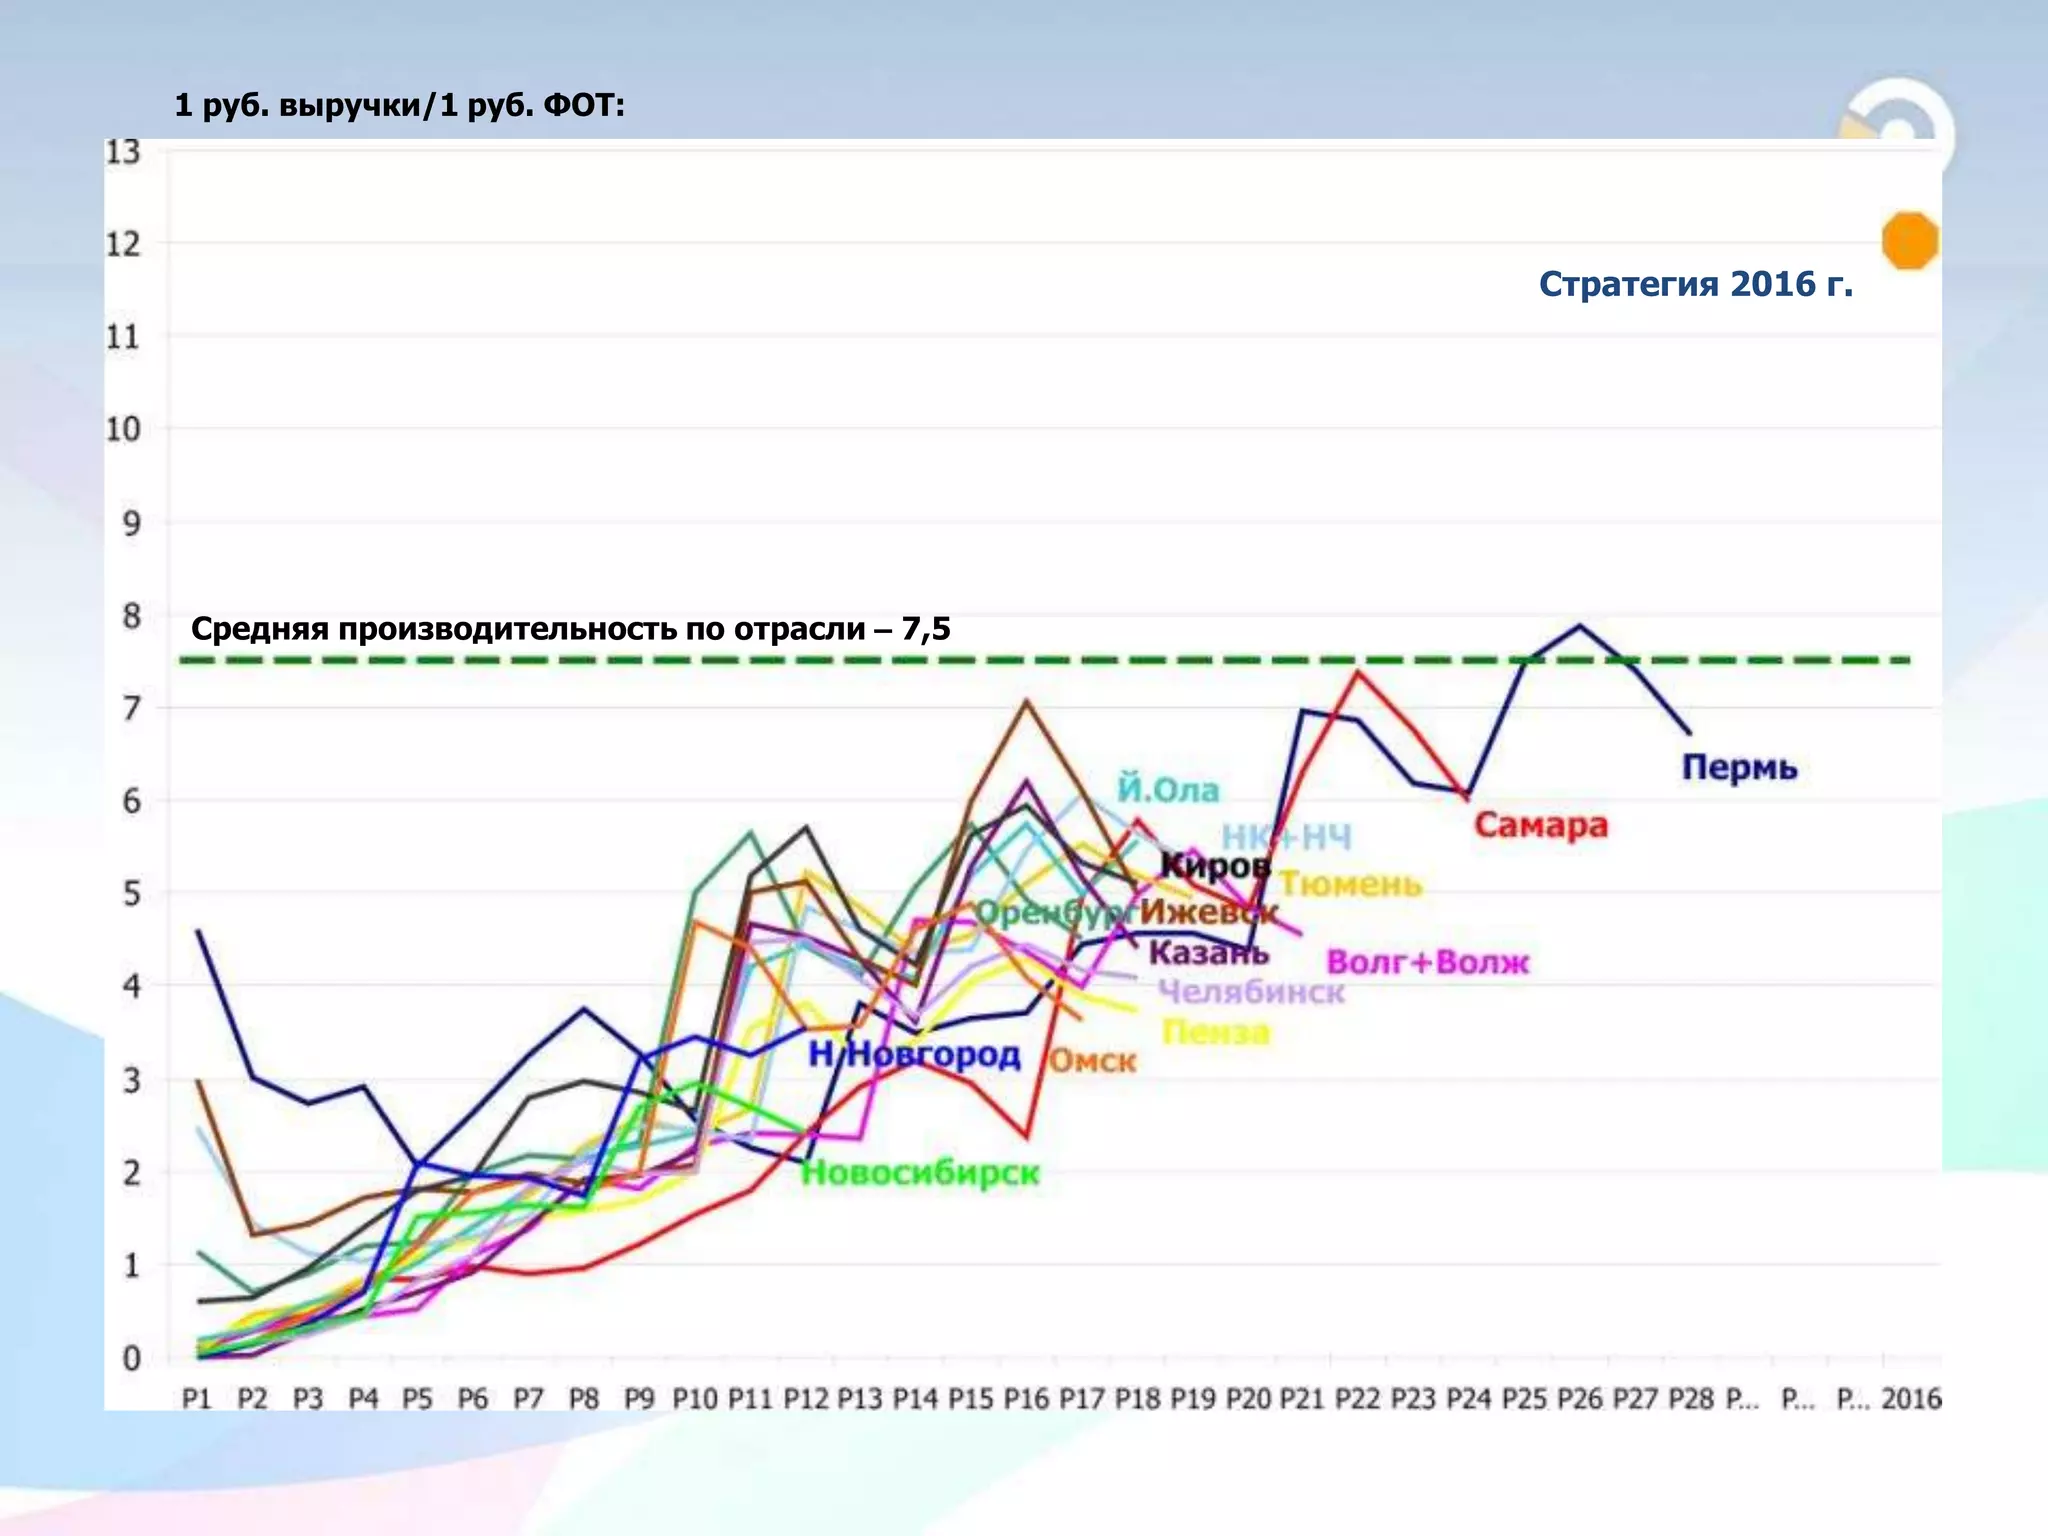The image size is (2048, 1536).
Task: Click the industry average 7,5 caption
Action: coord(570,629)
